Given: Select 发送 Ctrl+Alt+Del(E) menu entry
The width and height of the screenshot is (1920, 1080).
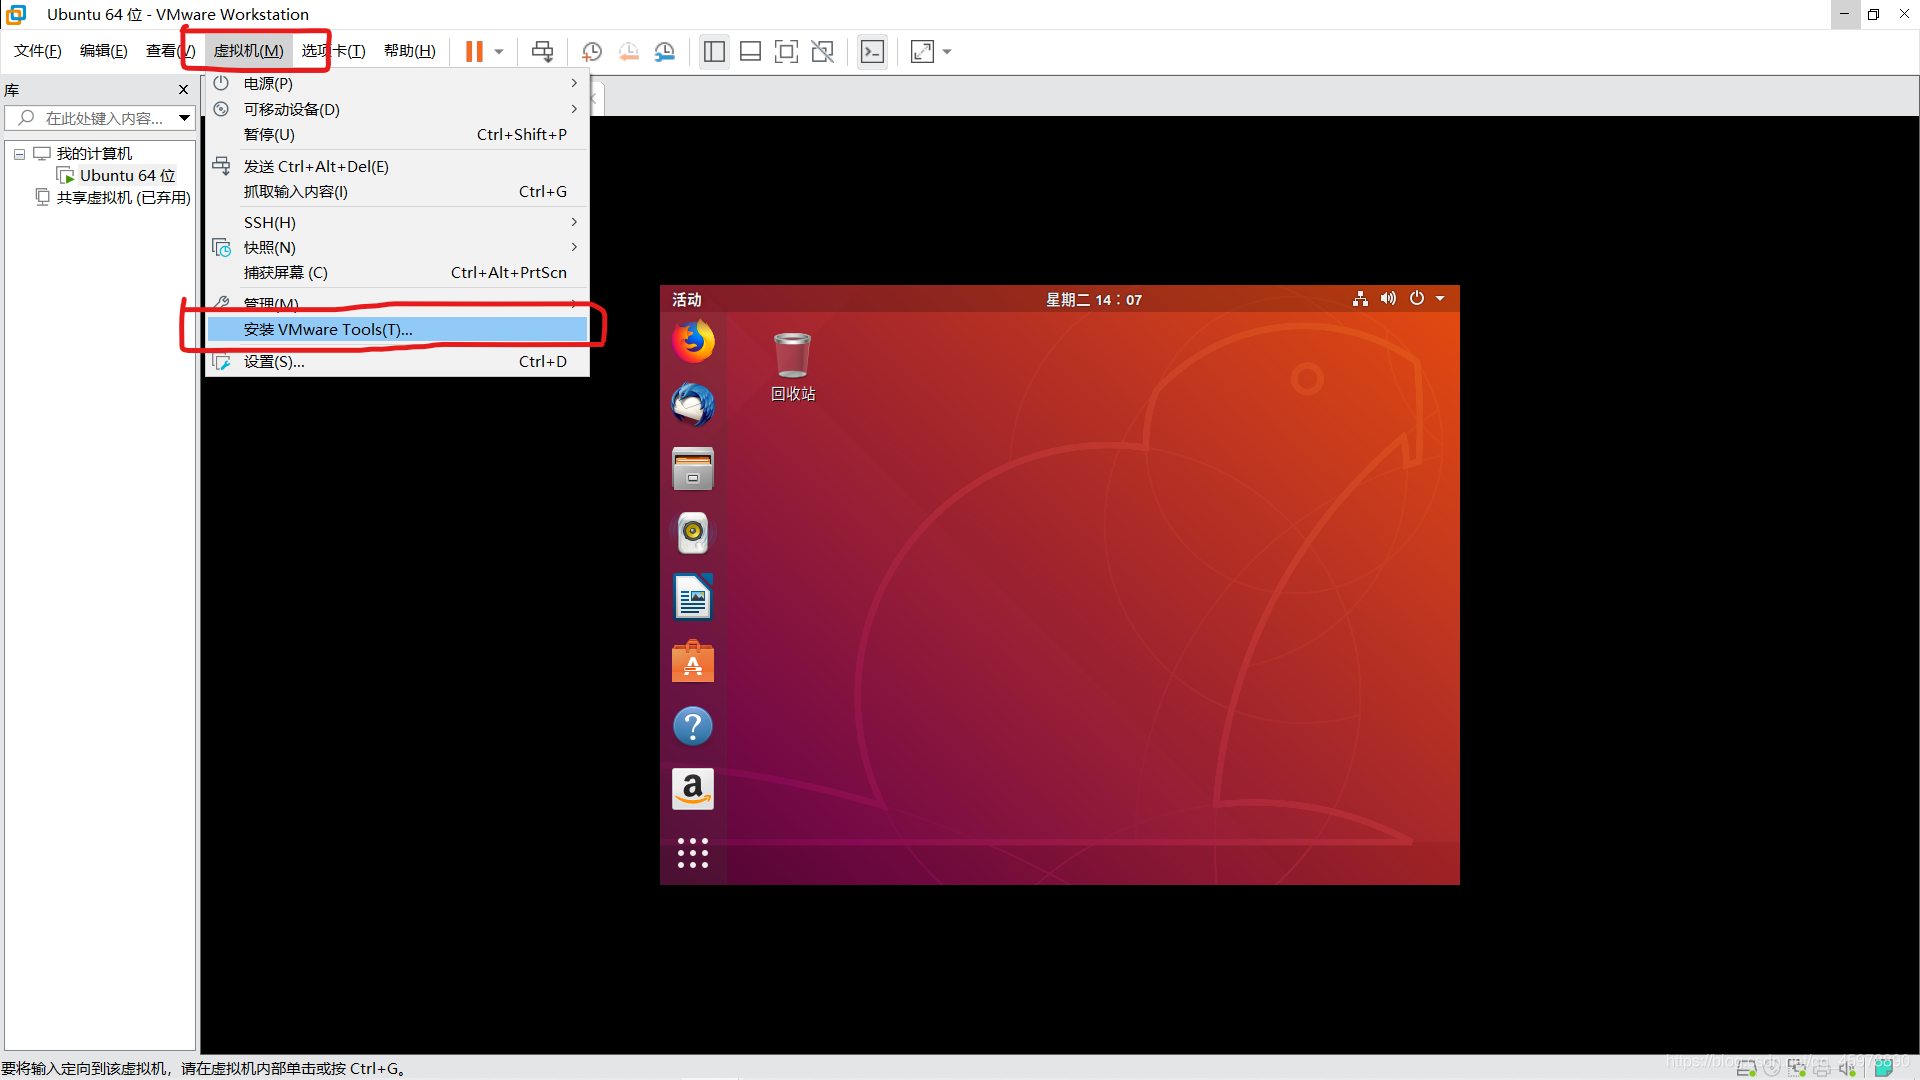Looking at the screenshot, I should [x=397, y=166].
